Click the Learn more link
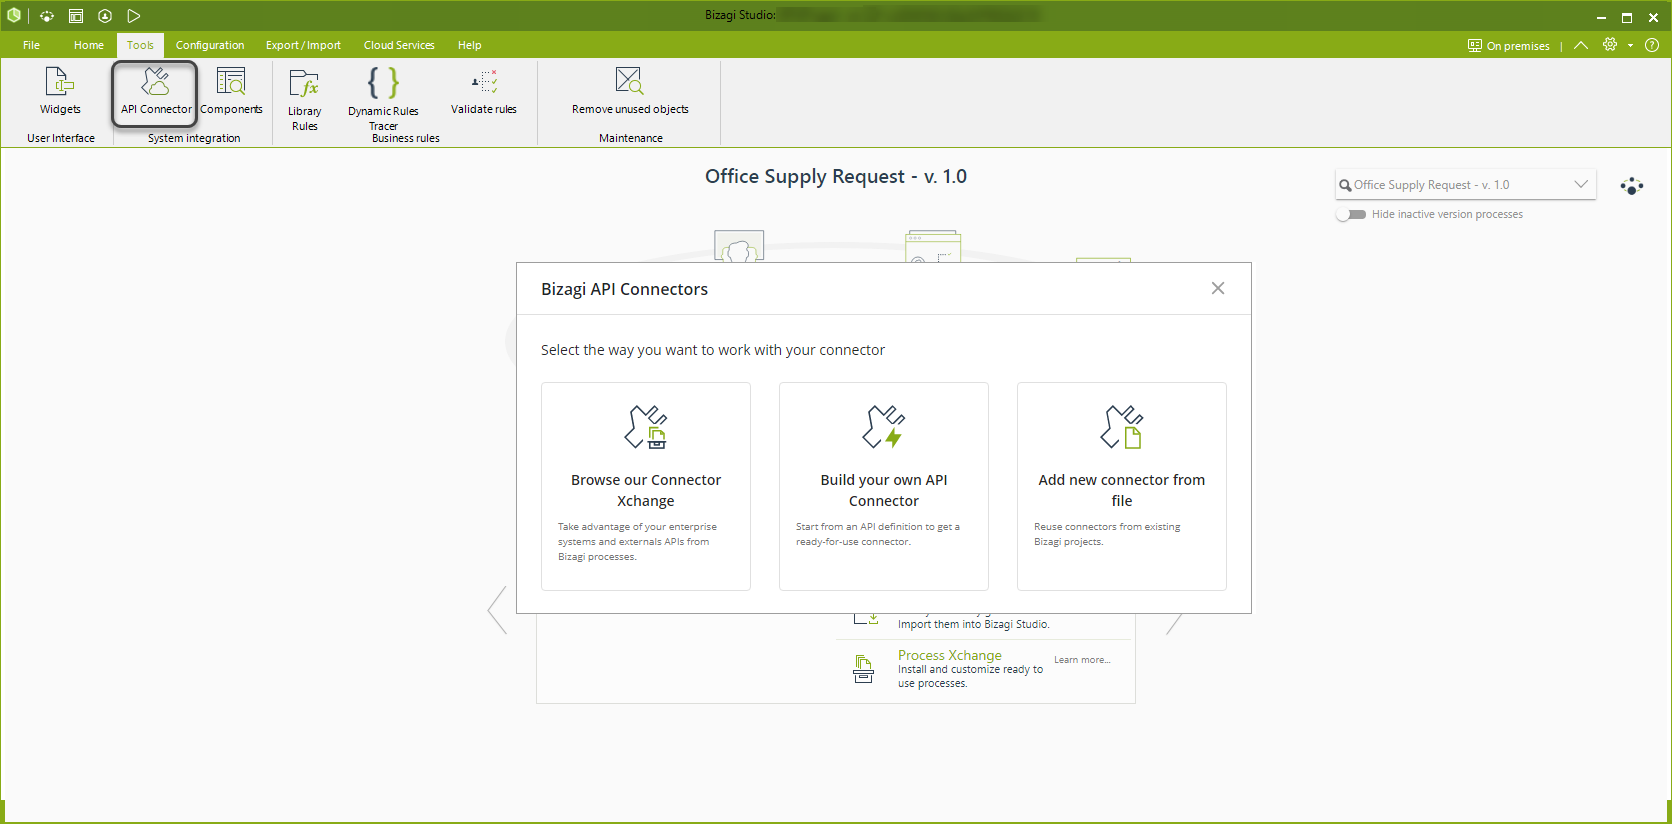This screenshot has width=1672, height=824. tap(1082, 660)
